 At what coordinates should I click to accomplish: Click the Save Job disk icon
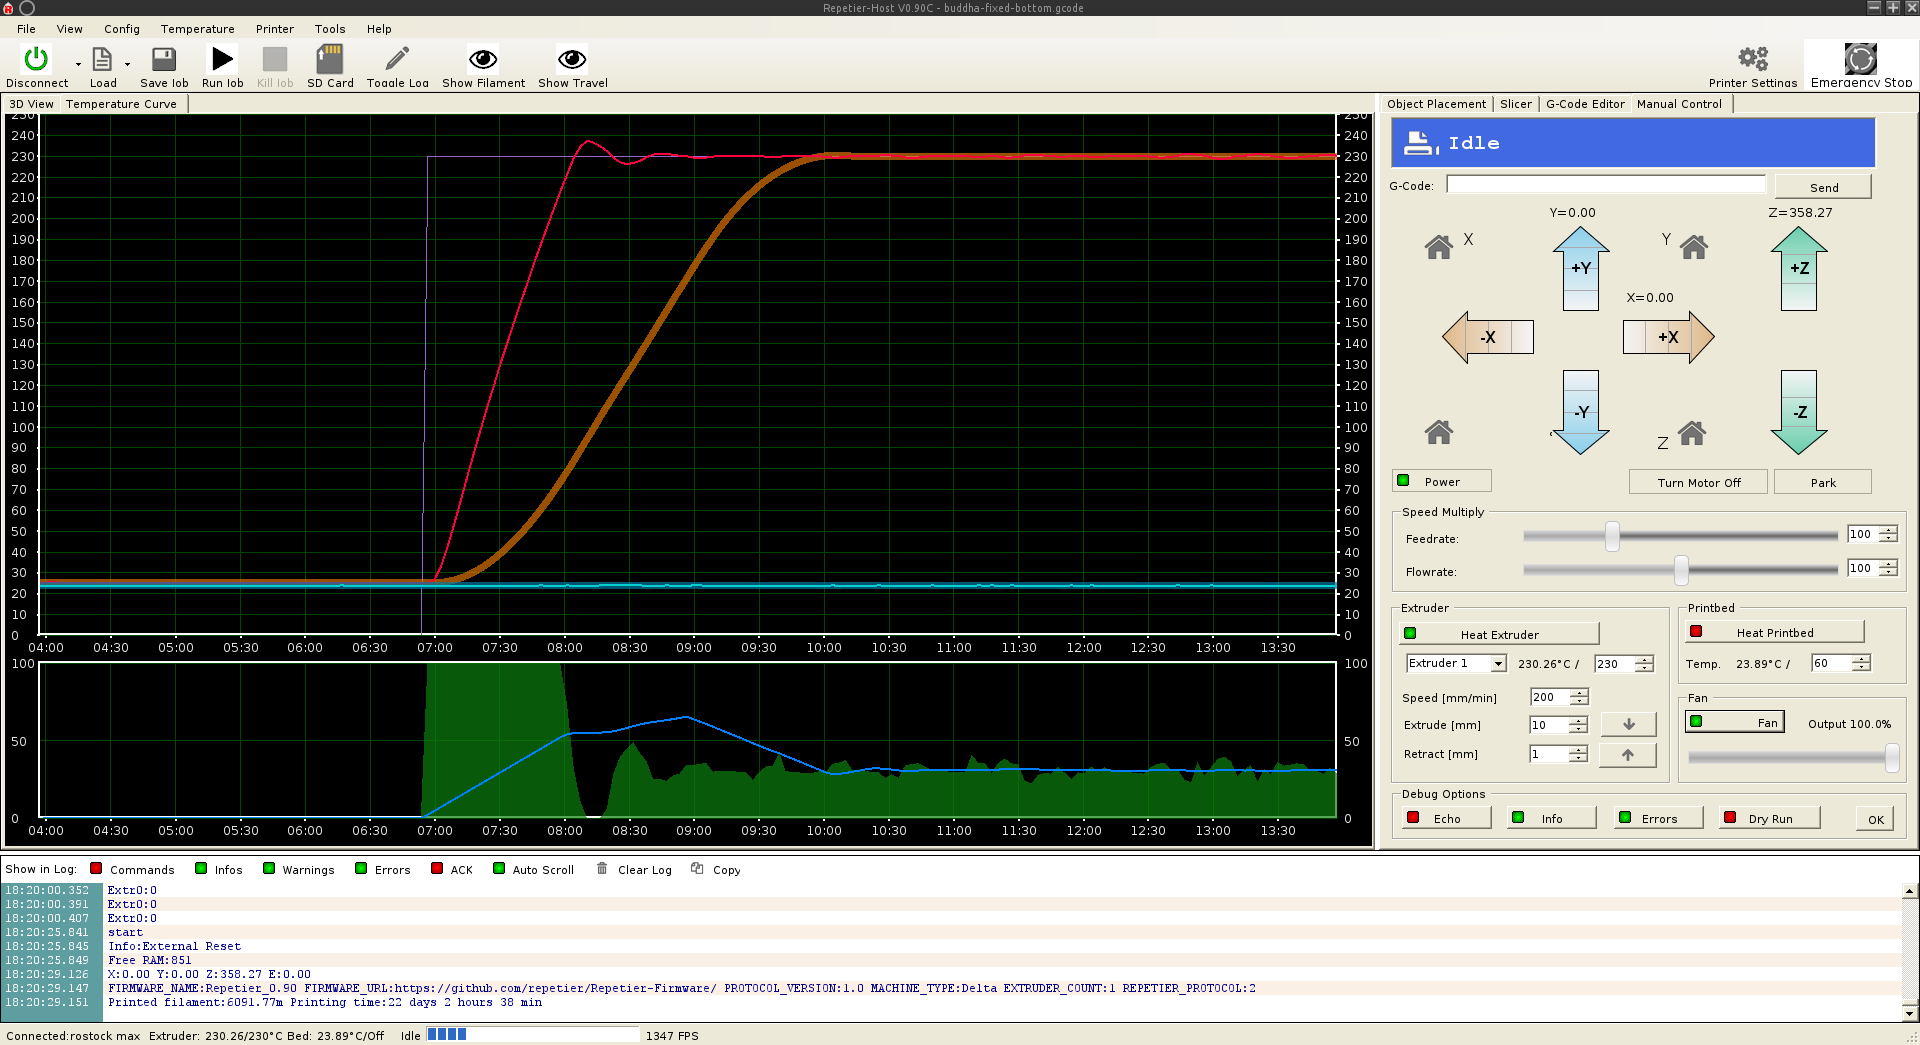(x=164, y=59)
